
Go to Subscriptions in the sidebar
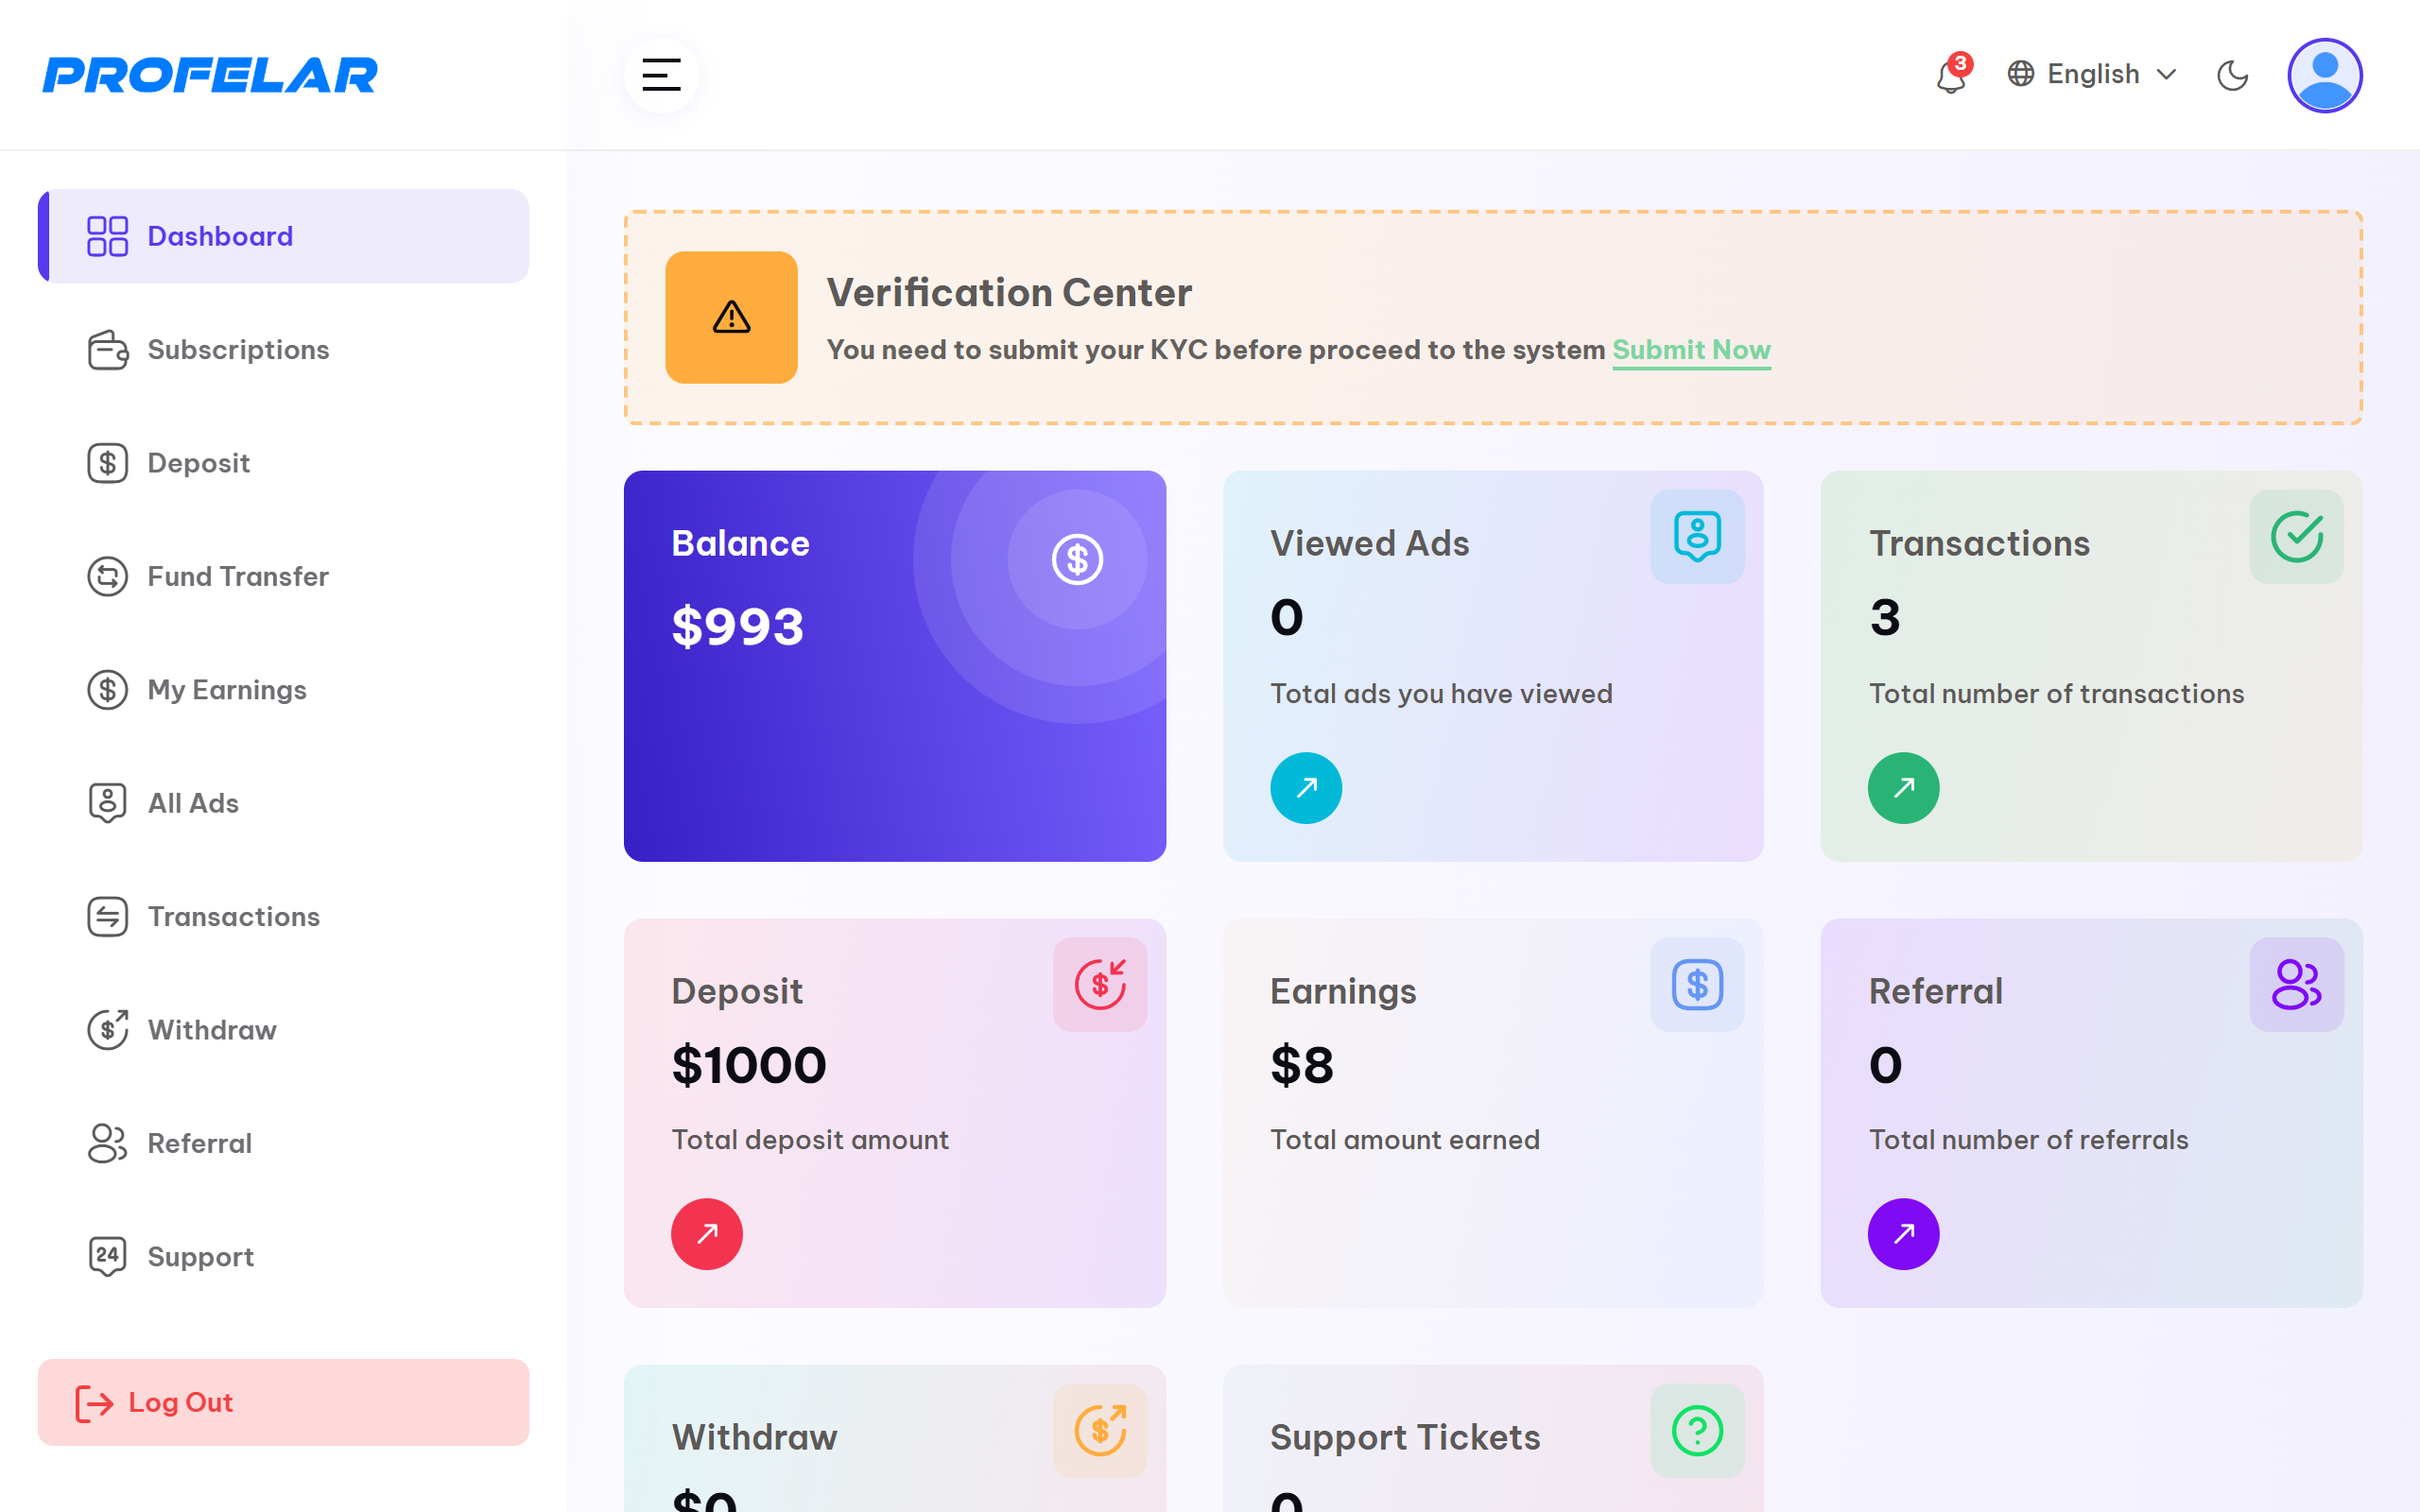pyautogui.click(x=284, y=350)
